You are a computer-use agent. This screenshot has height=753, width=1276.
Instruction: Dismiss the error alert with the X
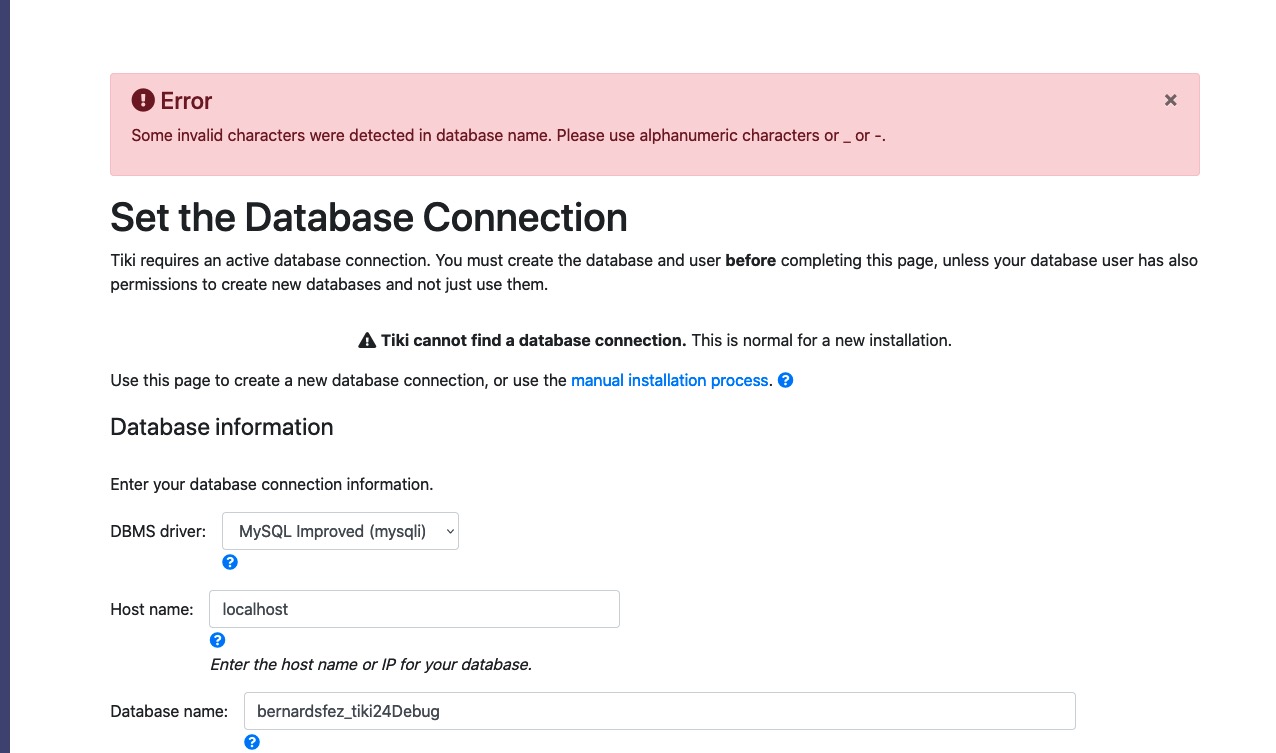click(x=1170, y=100)
